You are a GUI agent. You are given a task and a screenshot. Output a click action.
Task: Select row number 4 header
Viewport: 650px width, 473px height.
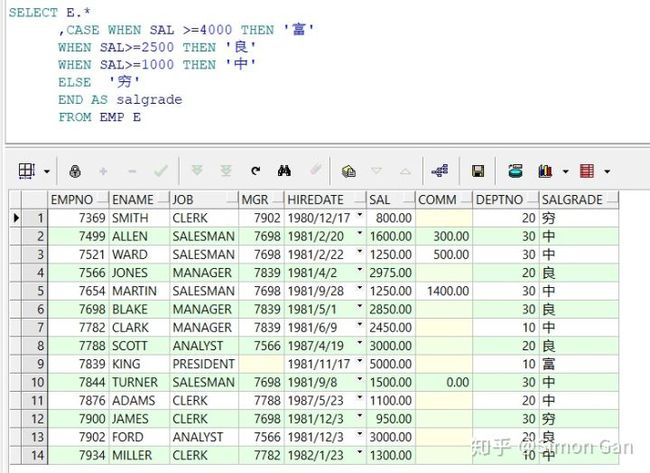[35, 273]
